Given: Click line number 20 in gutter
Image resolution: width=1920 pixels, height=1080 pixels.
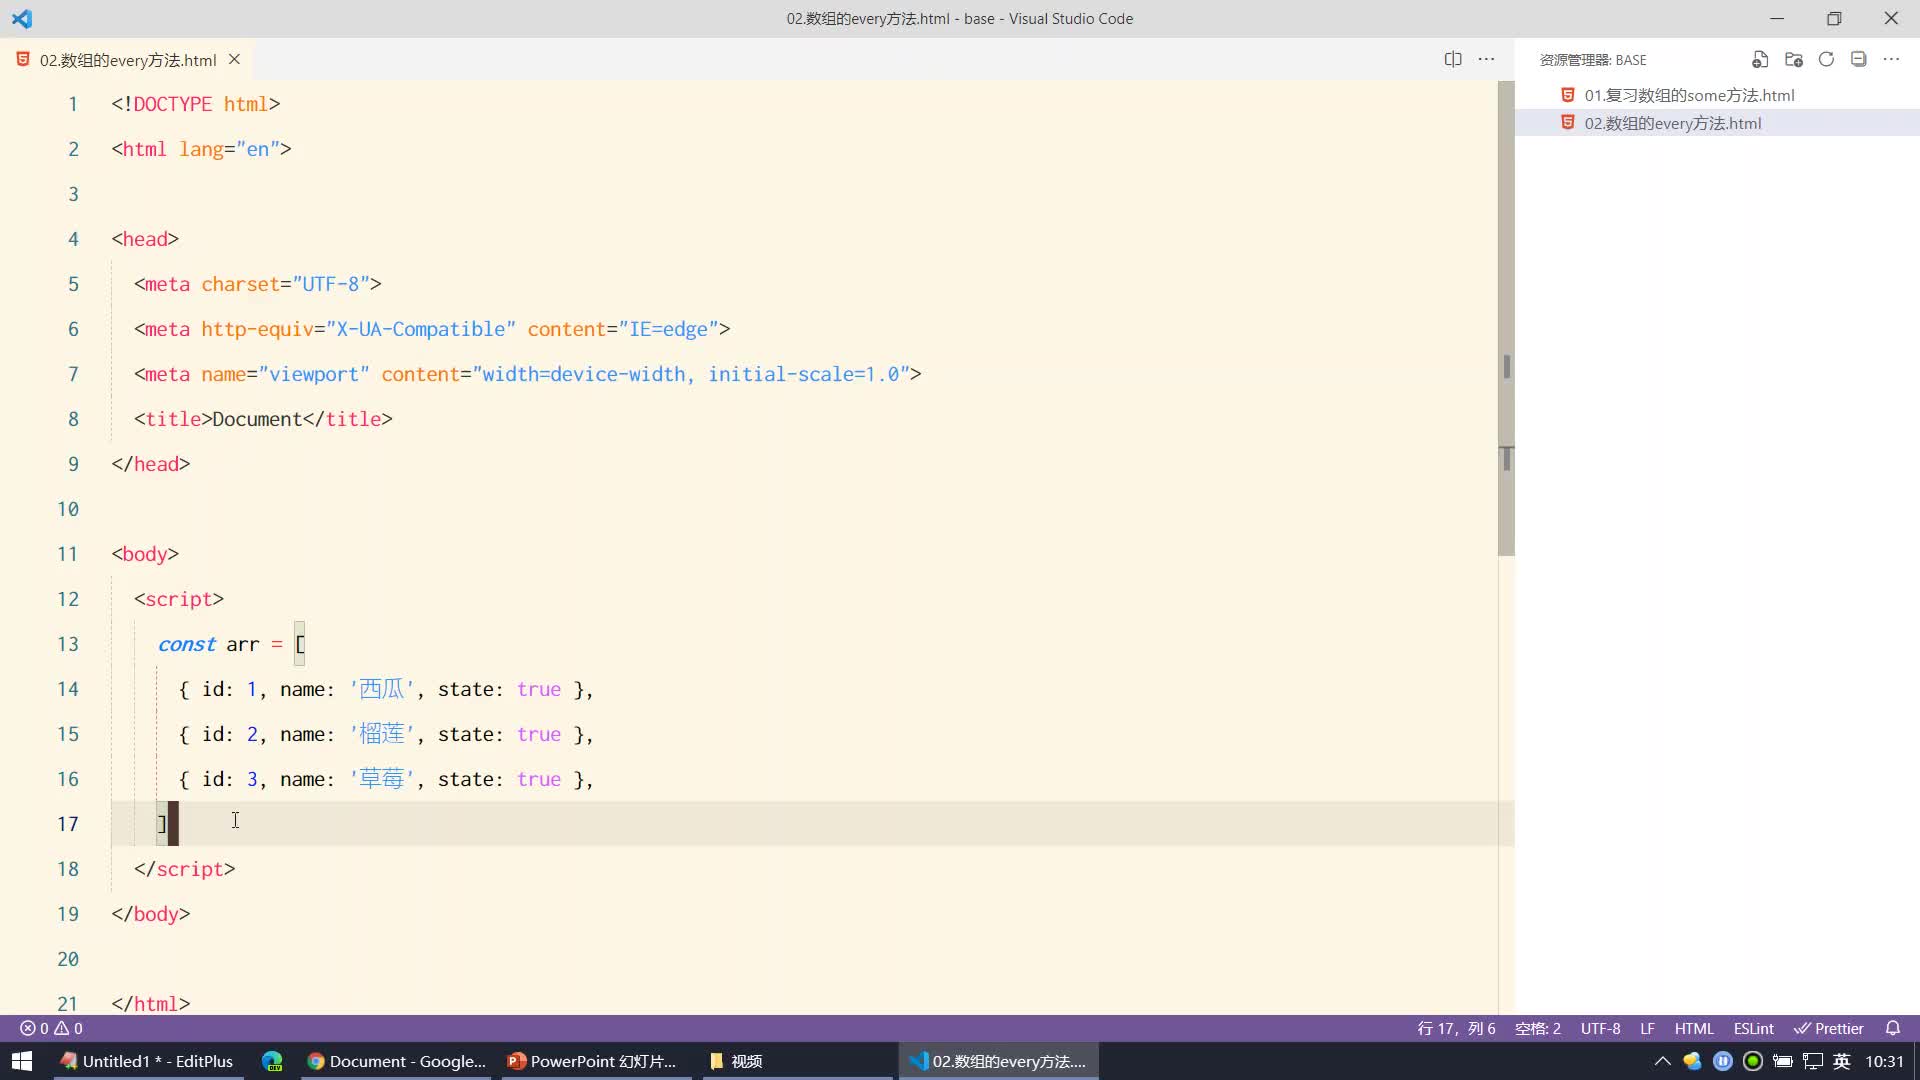Looking at the screenshot, I should click(67, 959).
